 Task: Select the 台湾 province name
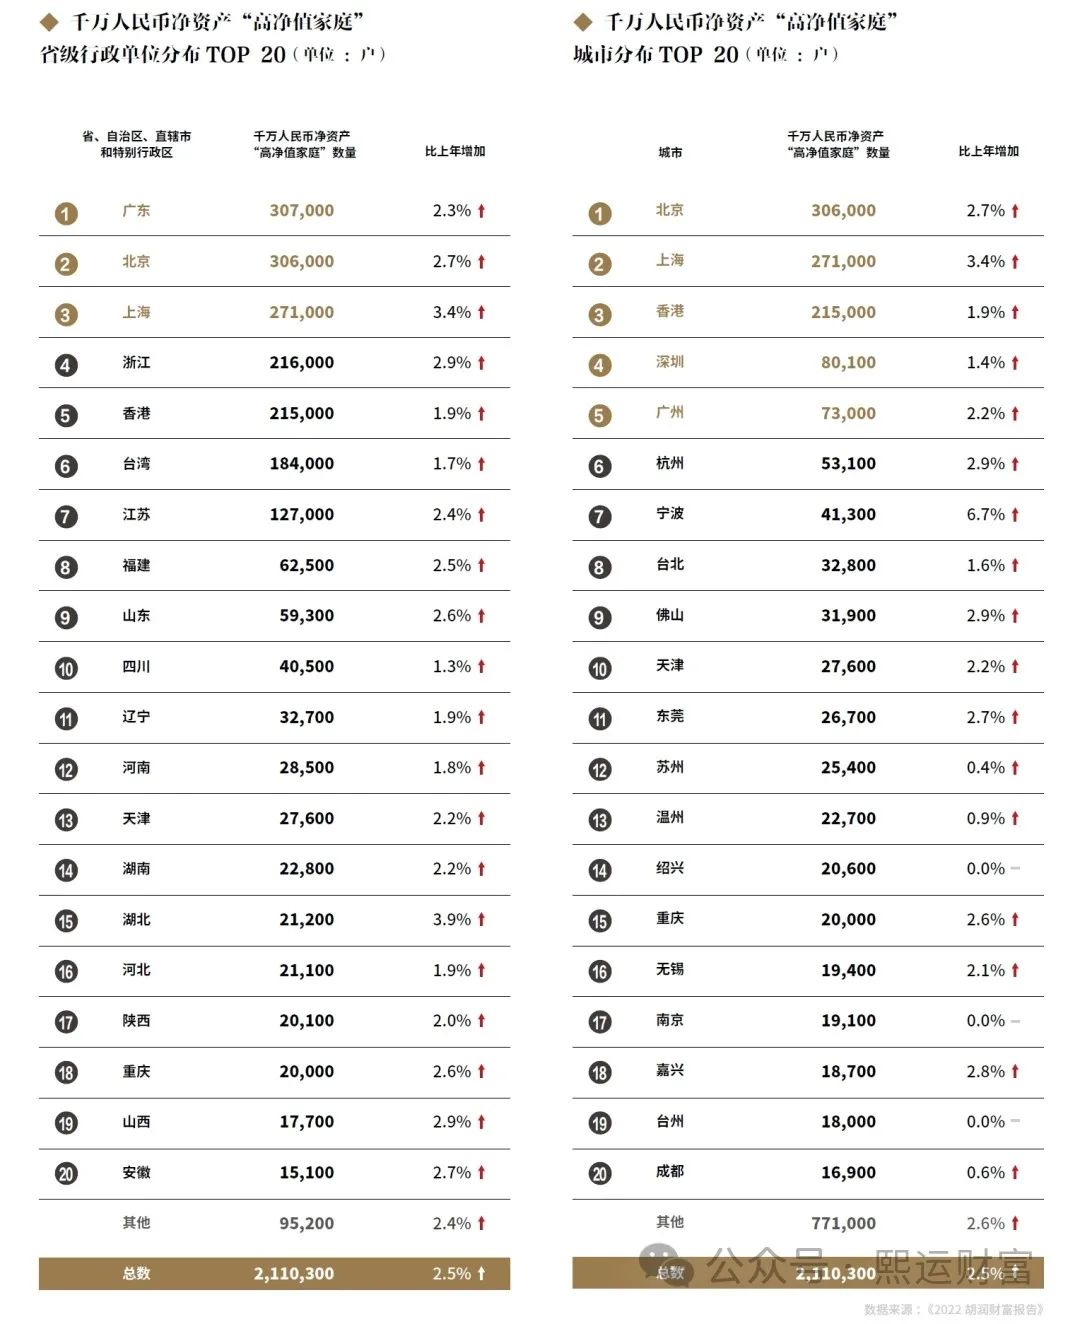pos(136,463)
